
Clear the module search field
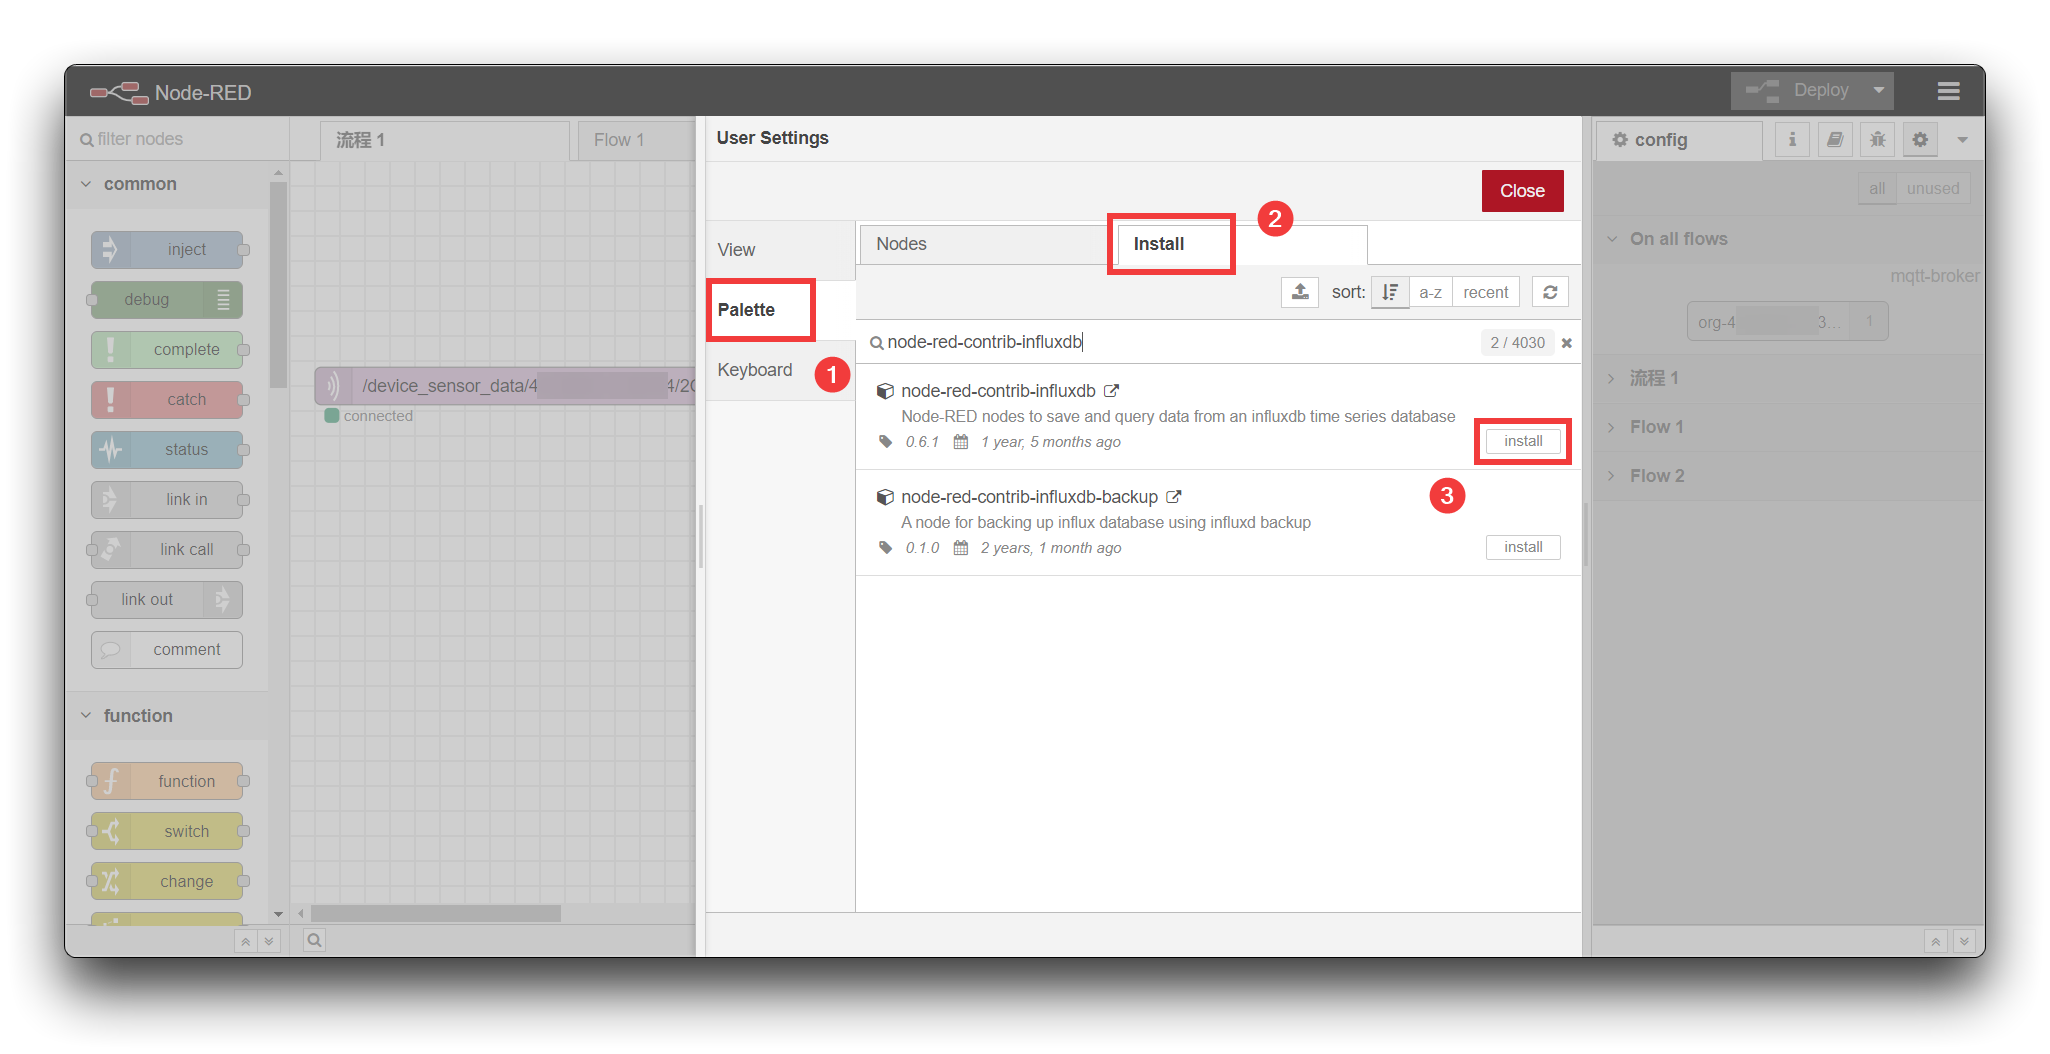click(1567, 343)
